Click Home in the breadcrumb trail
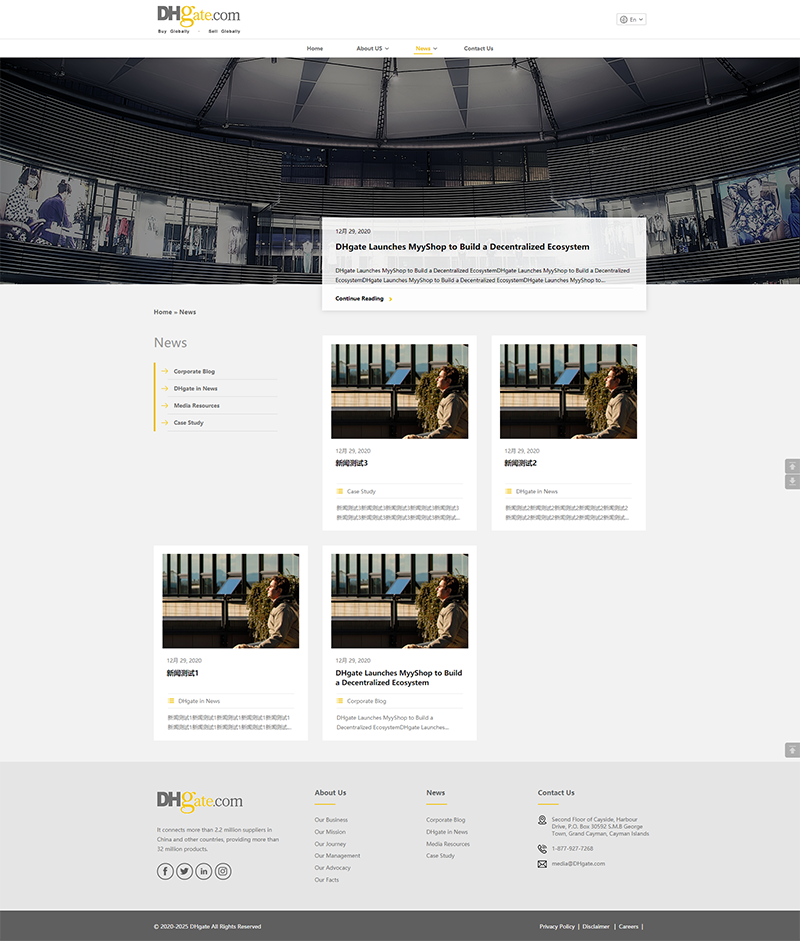Image resolution: width=800 pixels, height=941 pixels. point(162,312)
